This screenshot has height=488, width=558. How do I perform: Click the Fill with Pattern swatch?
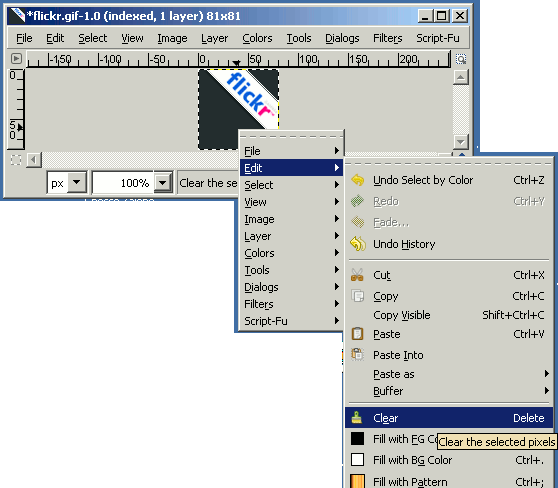357,481
